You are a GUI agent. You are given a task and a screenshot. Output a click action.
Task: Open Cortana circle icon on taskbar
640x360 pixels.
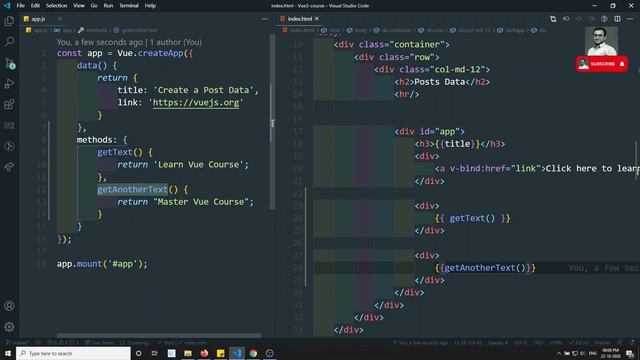click(138, 353)
